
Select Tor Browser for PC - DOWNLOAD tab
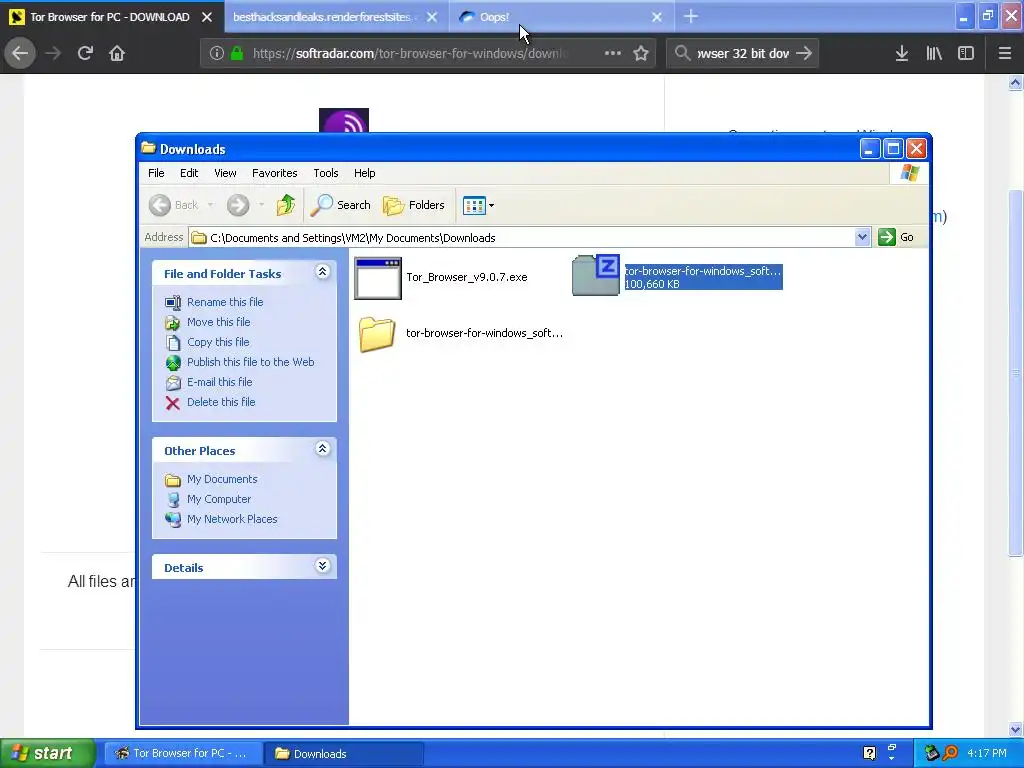pyautogui.click(x=110, y=17)
